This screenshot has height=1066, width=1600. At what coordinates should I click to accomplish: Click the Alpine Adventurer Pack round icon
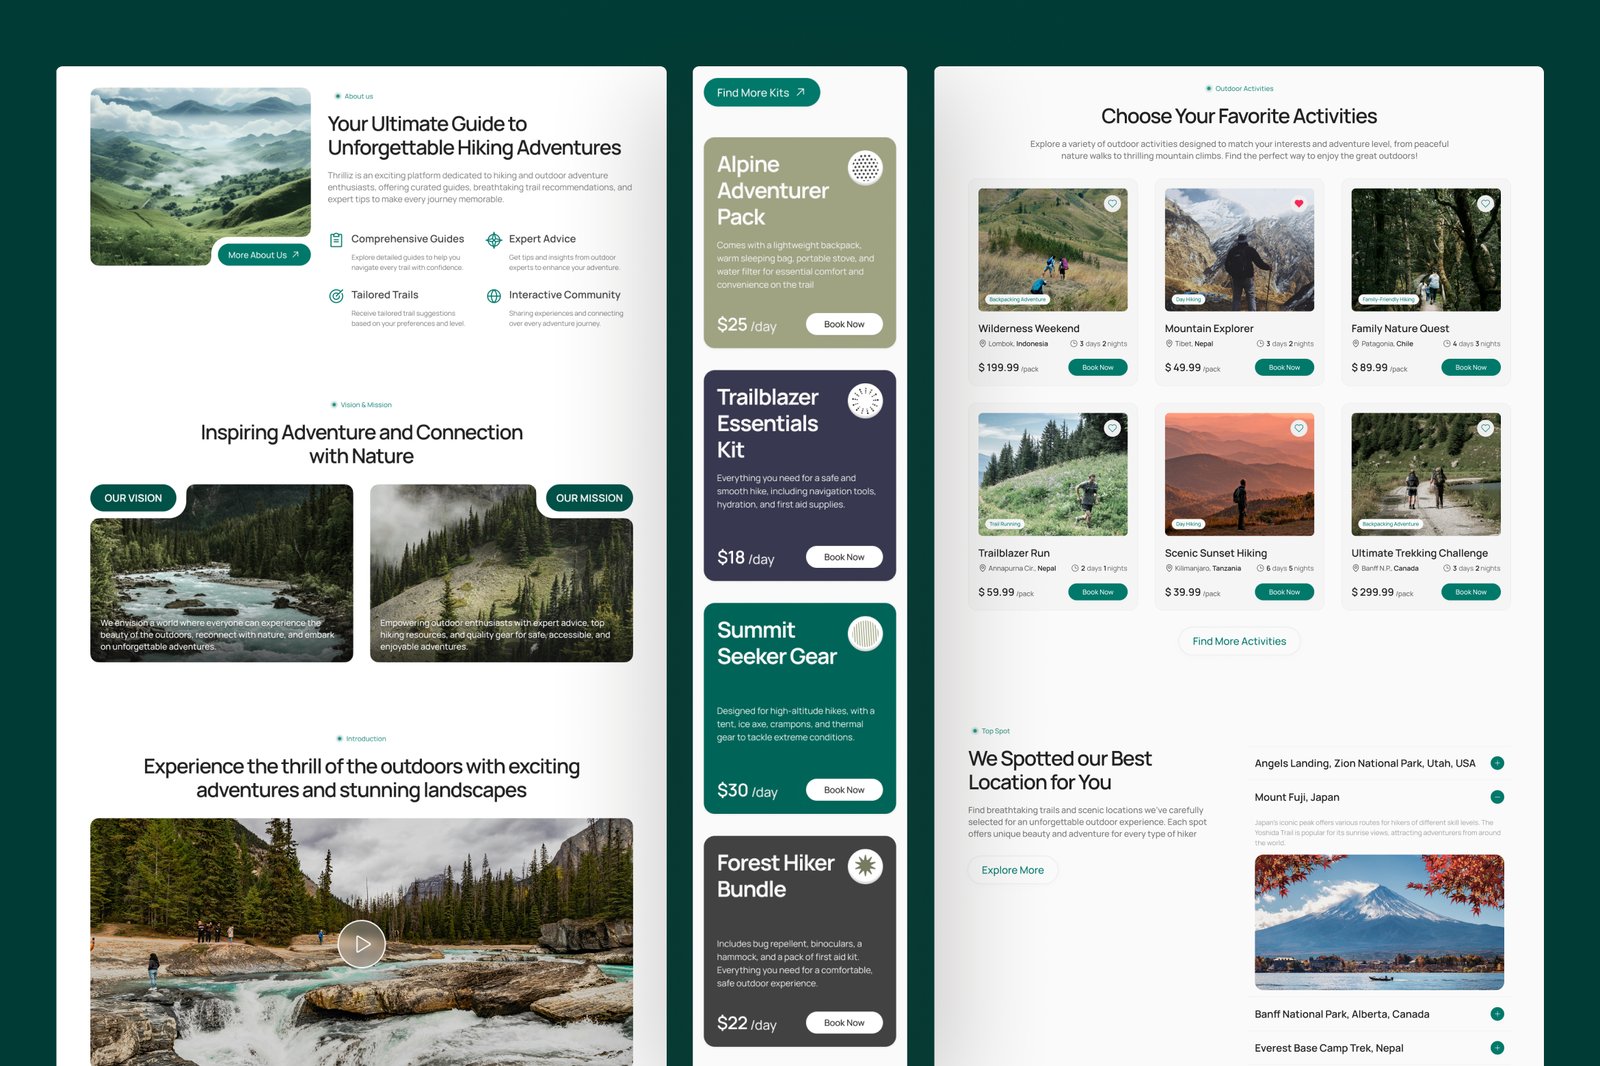pyautogui.click(x=865, y=167)
